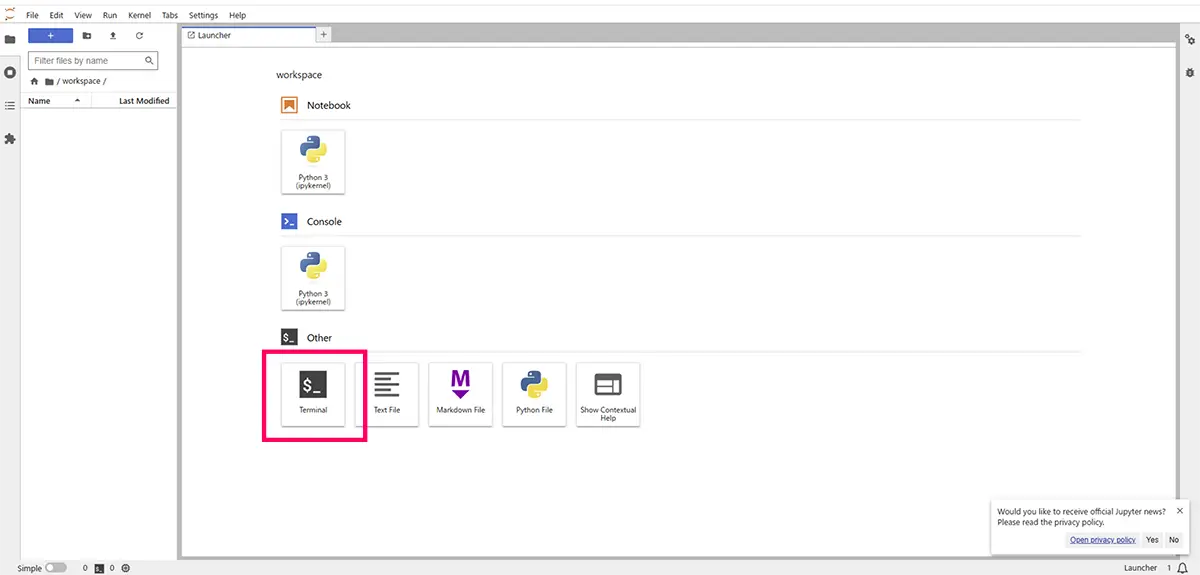This screenshot has width=1200, height=575.
Task: Open the Settings menu
Action: pos(203,16)
